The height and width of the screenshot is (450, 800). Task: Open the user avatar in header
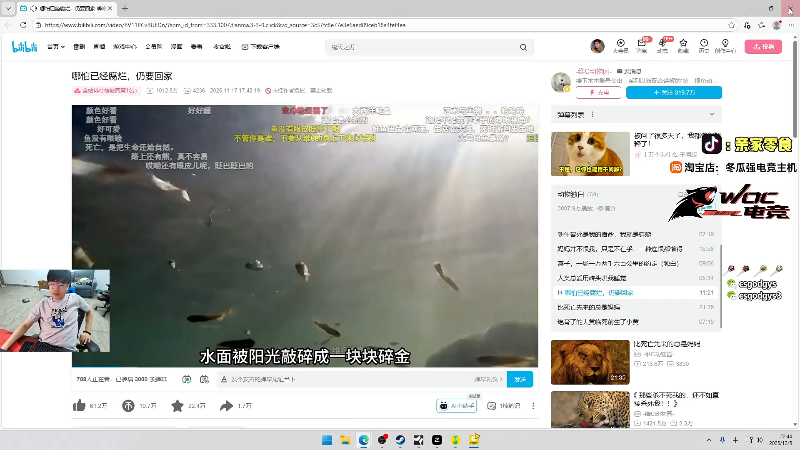(597, 46)
